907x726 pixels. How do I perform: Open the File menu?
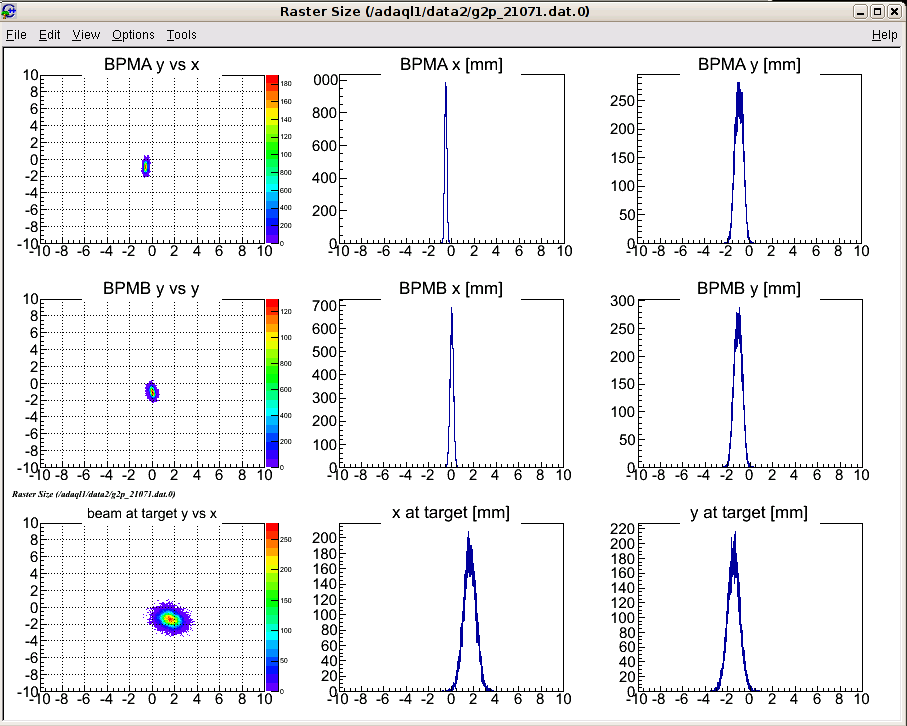coord(16,35)
